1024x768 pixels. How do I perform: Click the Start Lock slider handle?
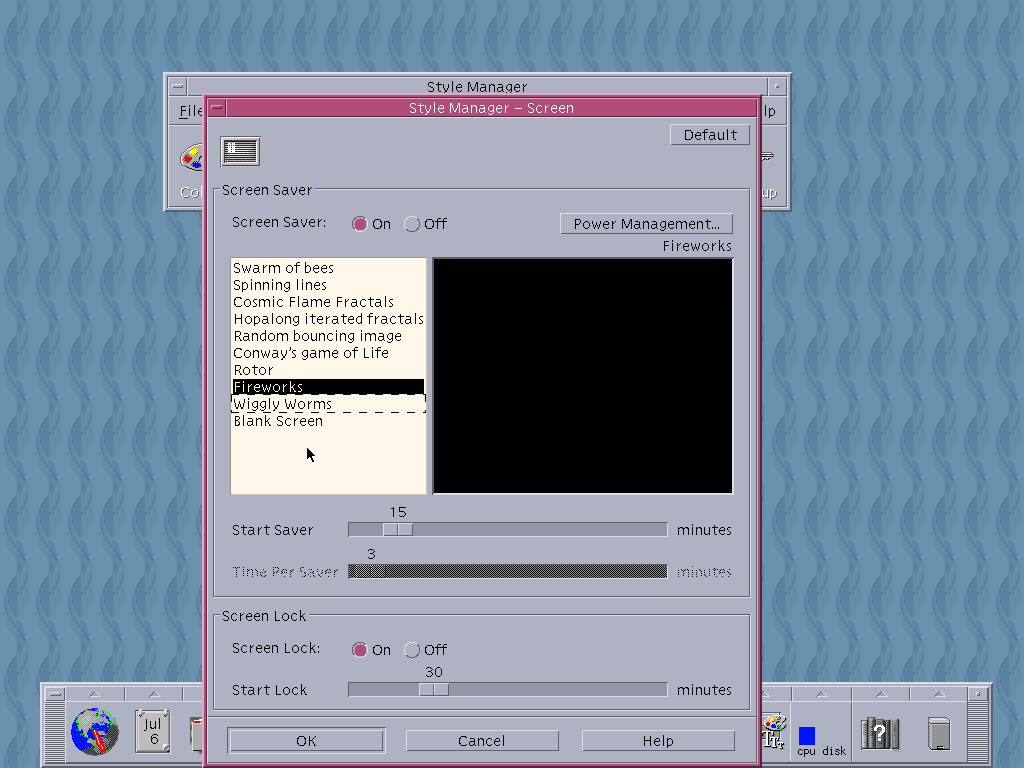(x=434, y=690)
